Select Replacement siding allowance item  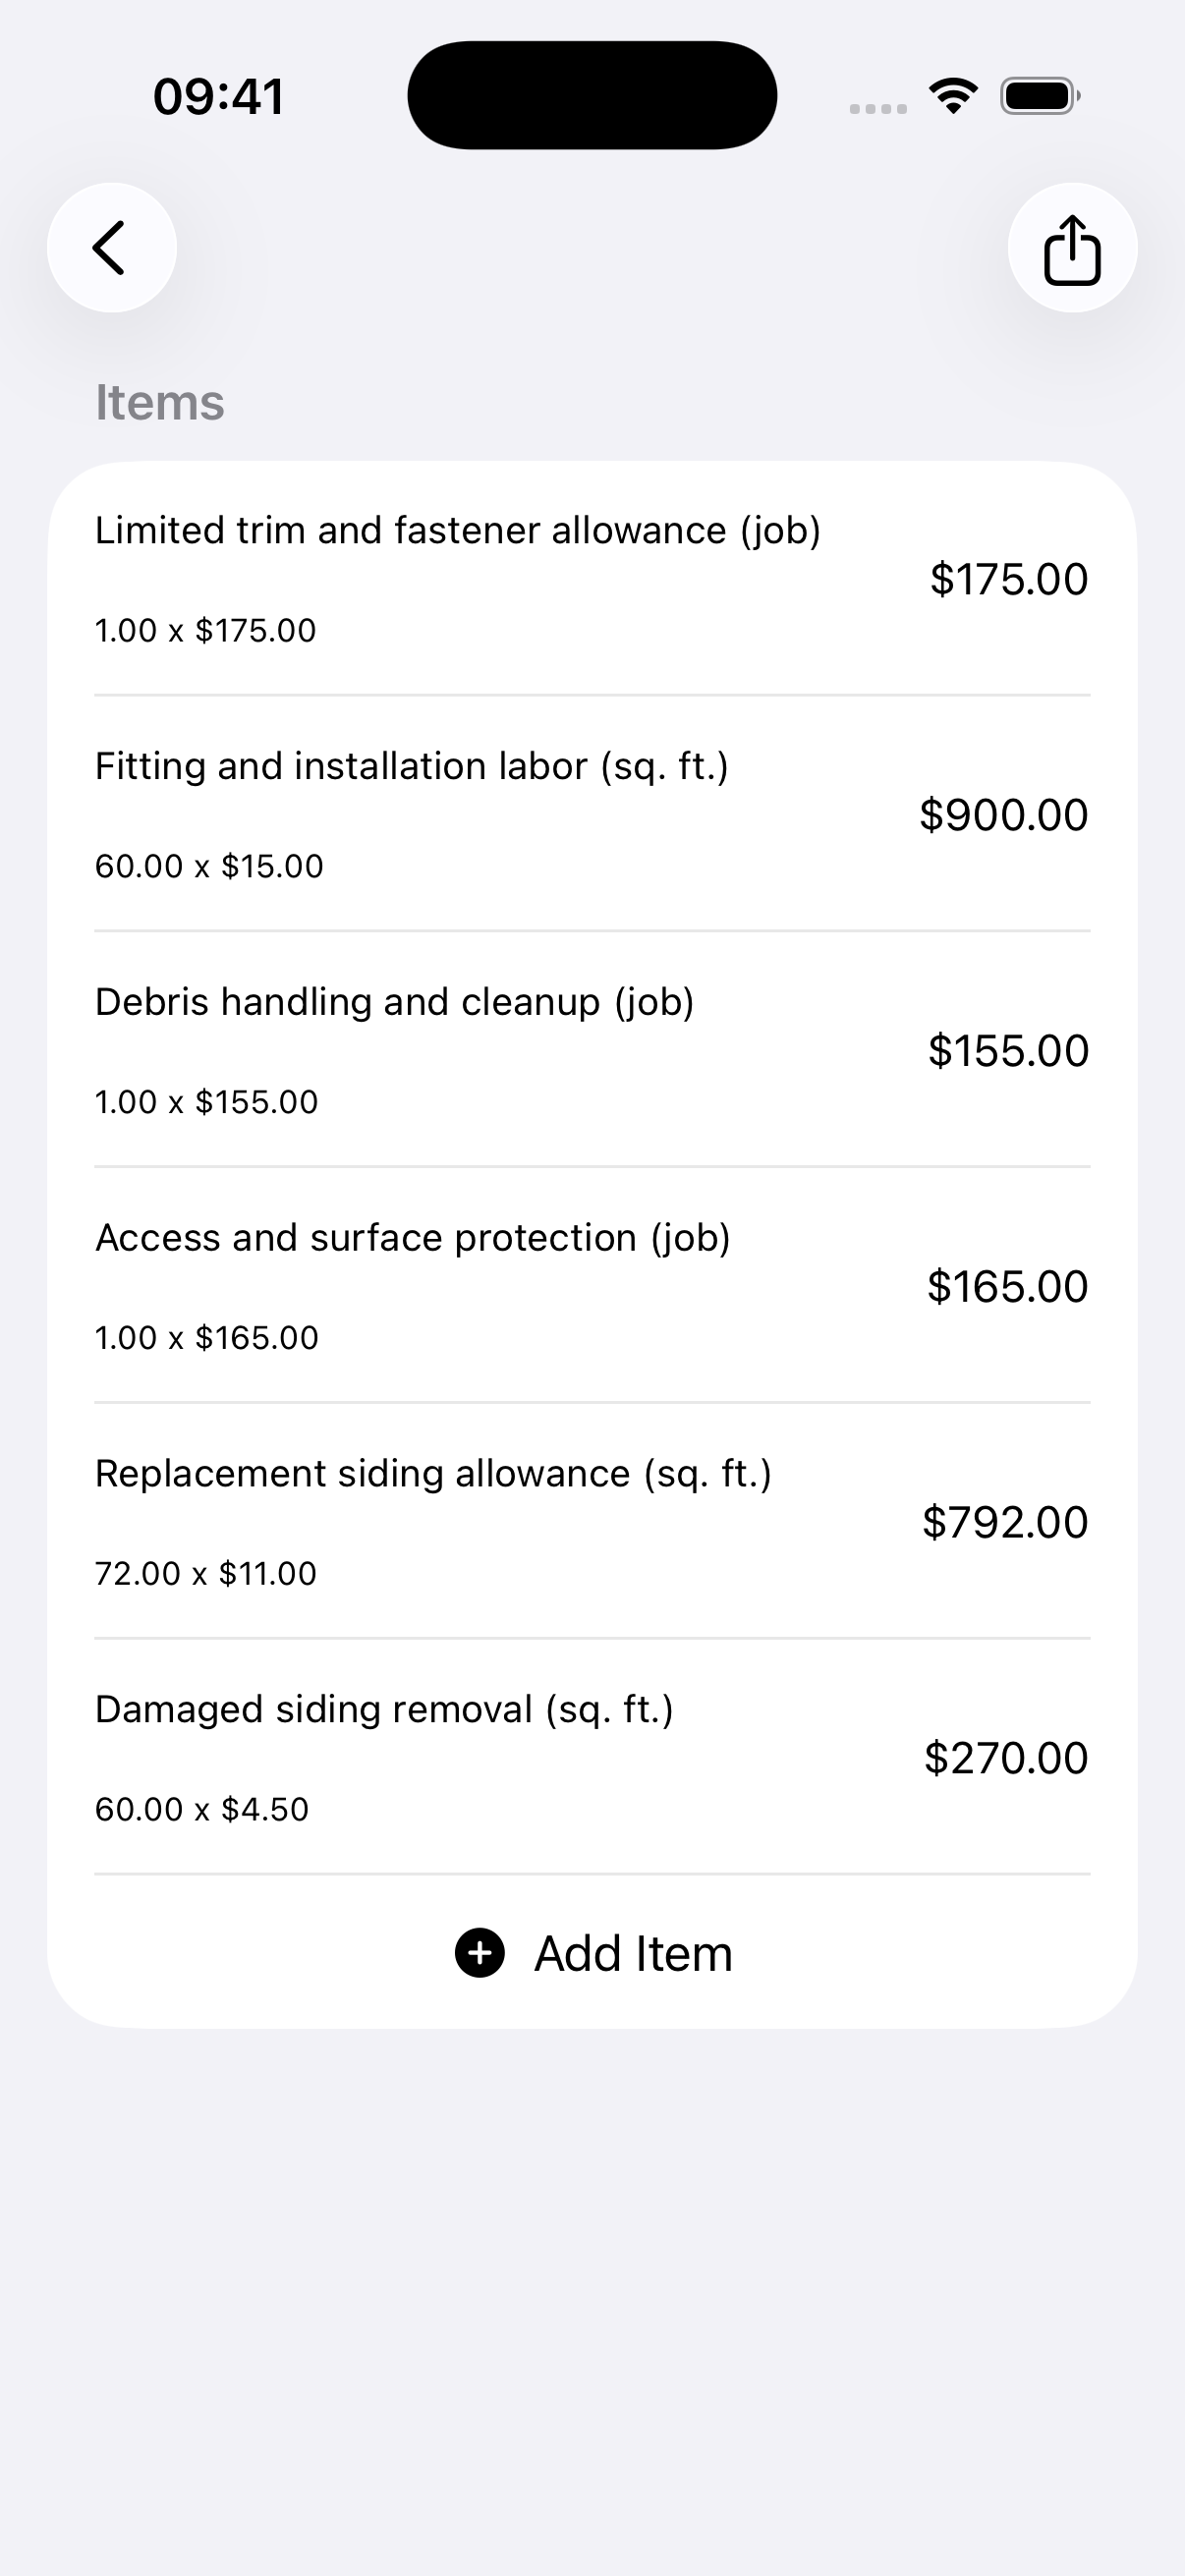(x=592, y=1522)
